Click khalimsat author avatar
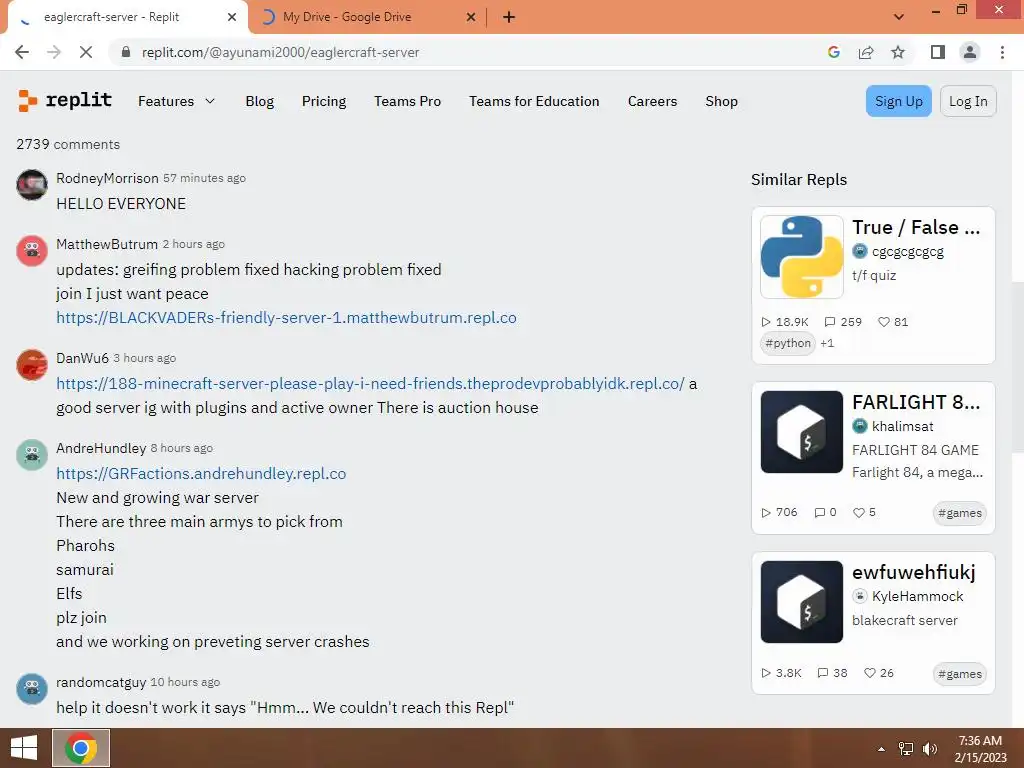 pos(859,426)
